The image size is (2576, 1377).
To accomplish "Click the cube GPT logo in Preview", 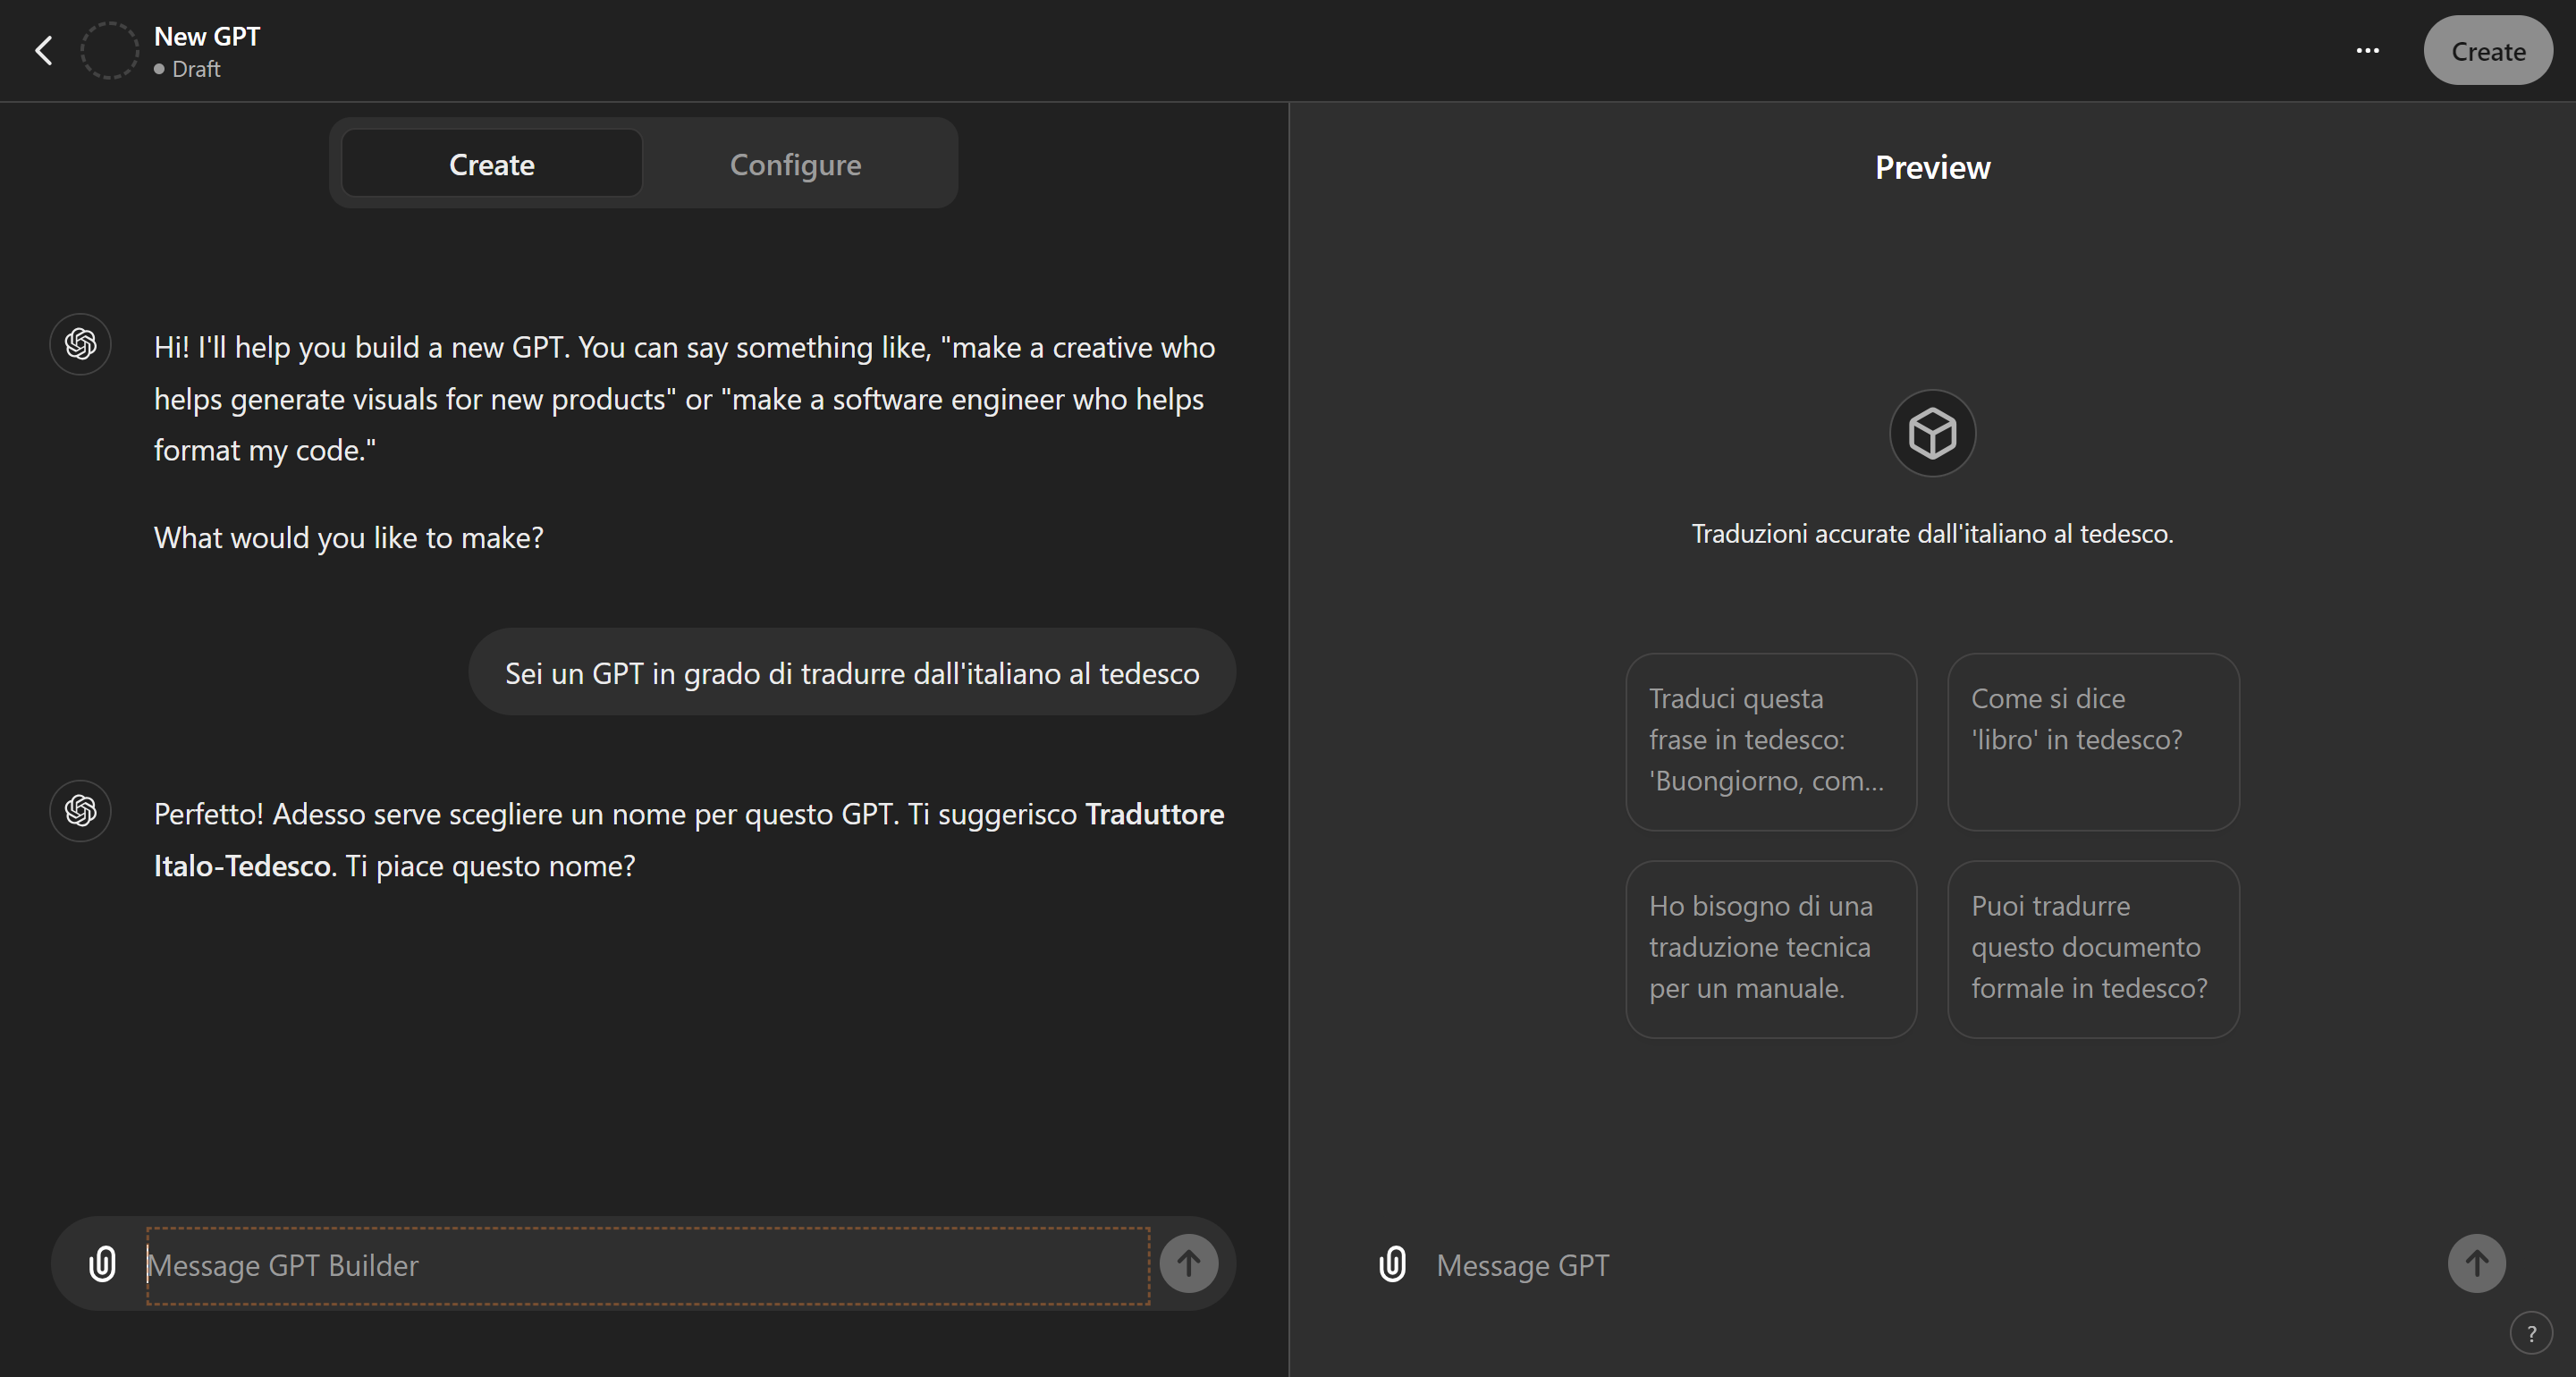I will [x=1932, y=433].
